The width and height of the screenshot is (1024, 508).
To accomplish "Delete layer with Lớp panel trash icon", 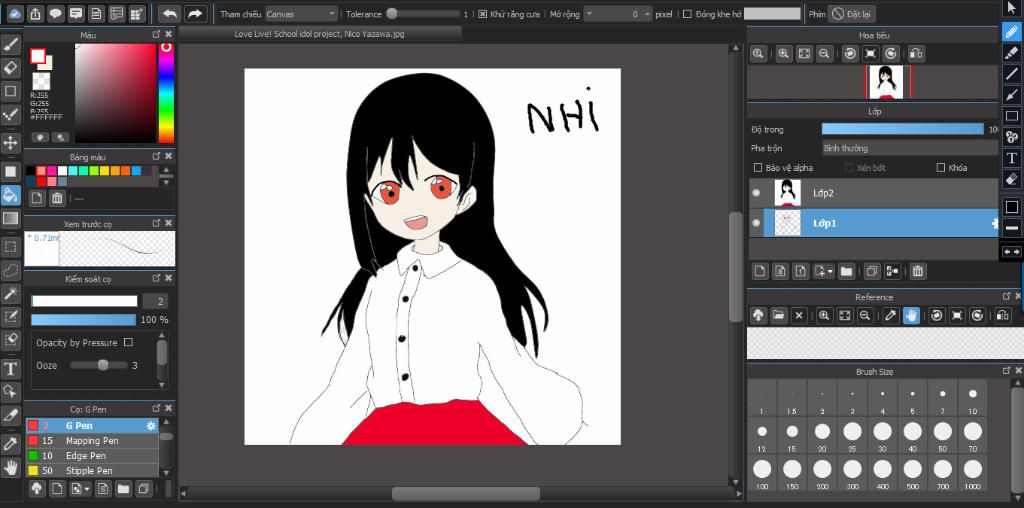I will (x=918, y=271).
